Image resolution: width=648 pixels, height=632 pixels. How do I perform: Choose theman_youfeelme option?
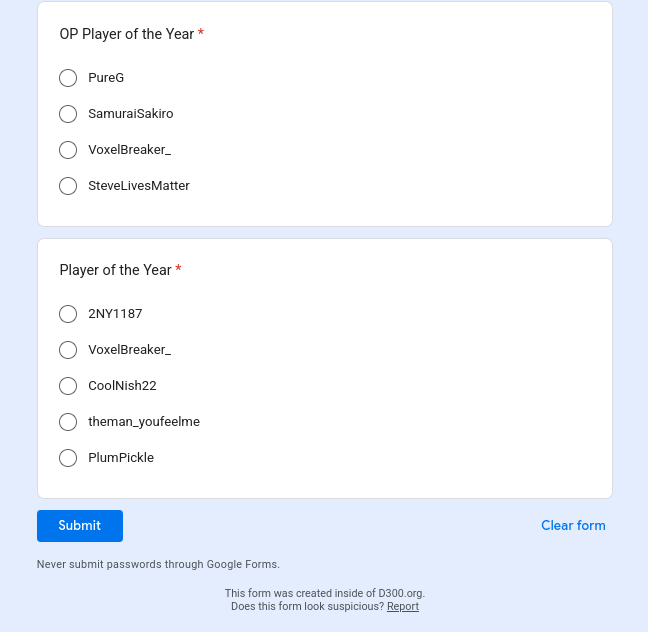68,422
